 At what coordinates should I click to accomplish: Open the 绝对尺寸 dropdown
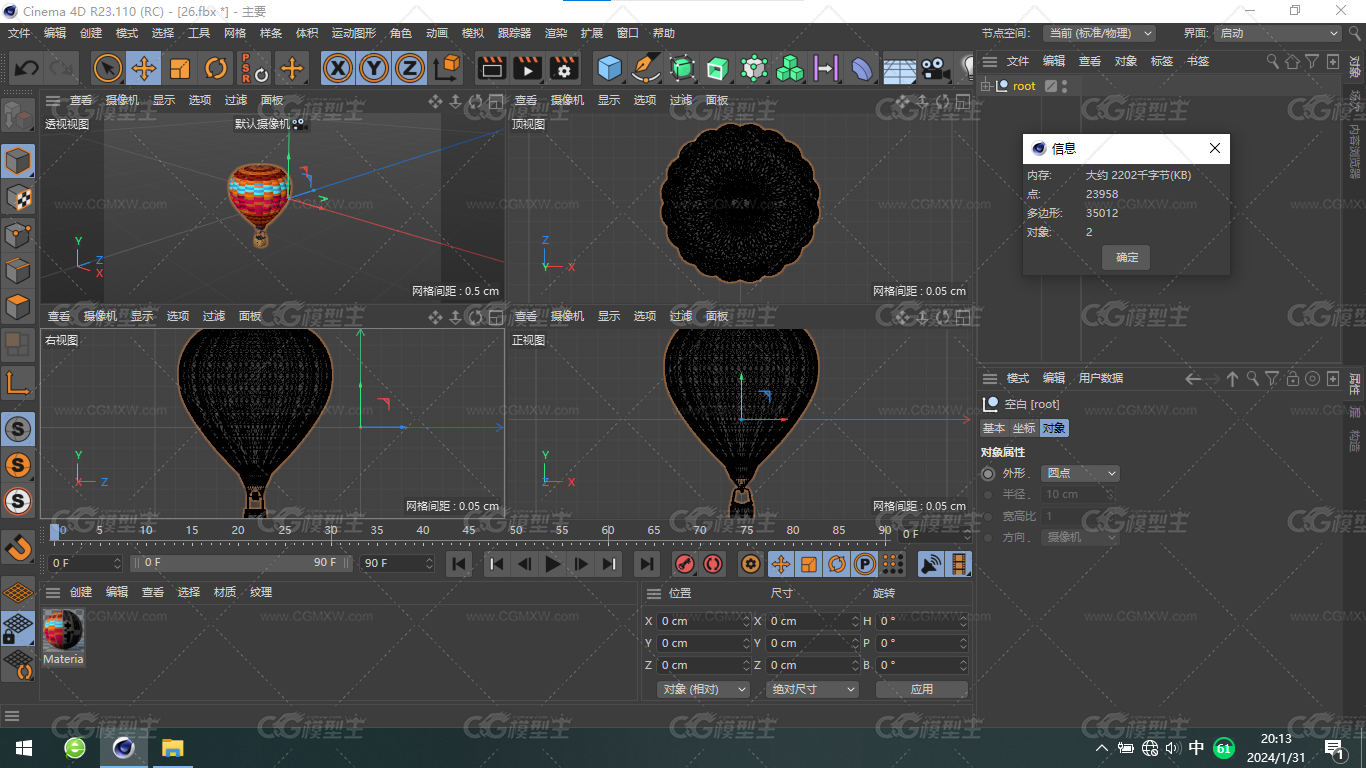tap(813, 689)
